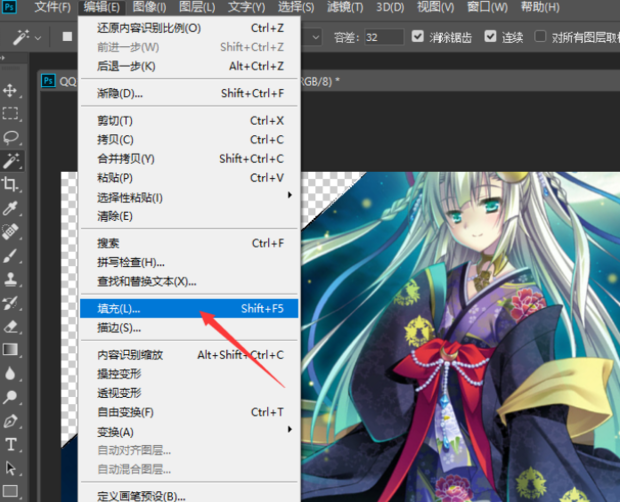620x502 pixels.
Task: Choose 查找和替换文本(X)... menu item
Action: point(189,281)
